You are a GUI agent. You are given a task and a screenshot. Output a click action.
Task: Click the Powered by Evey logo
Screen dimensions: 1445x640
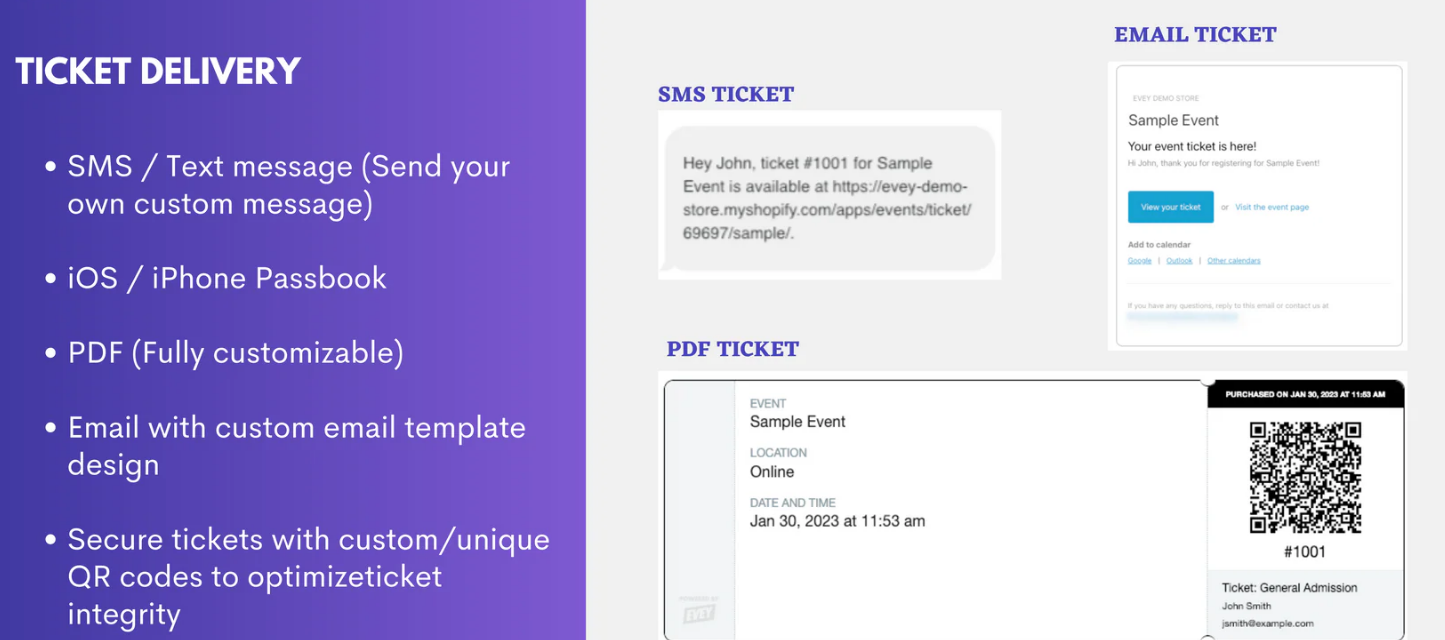click(699, 610)
